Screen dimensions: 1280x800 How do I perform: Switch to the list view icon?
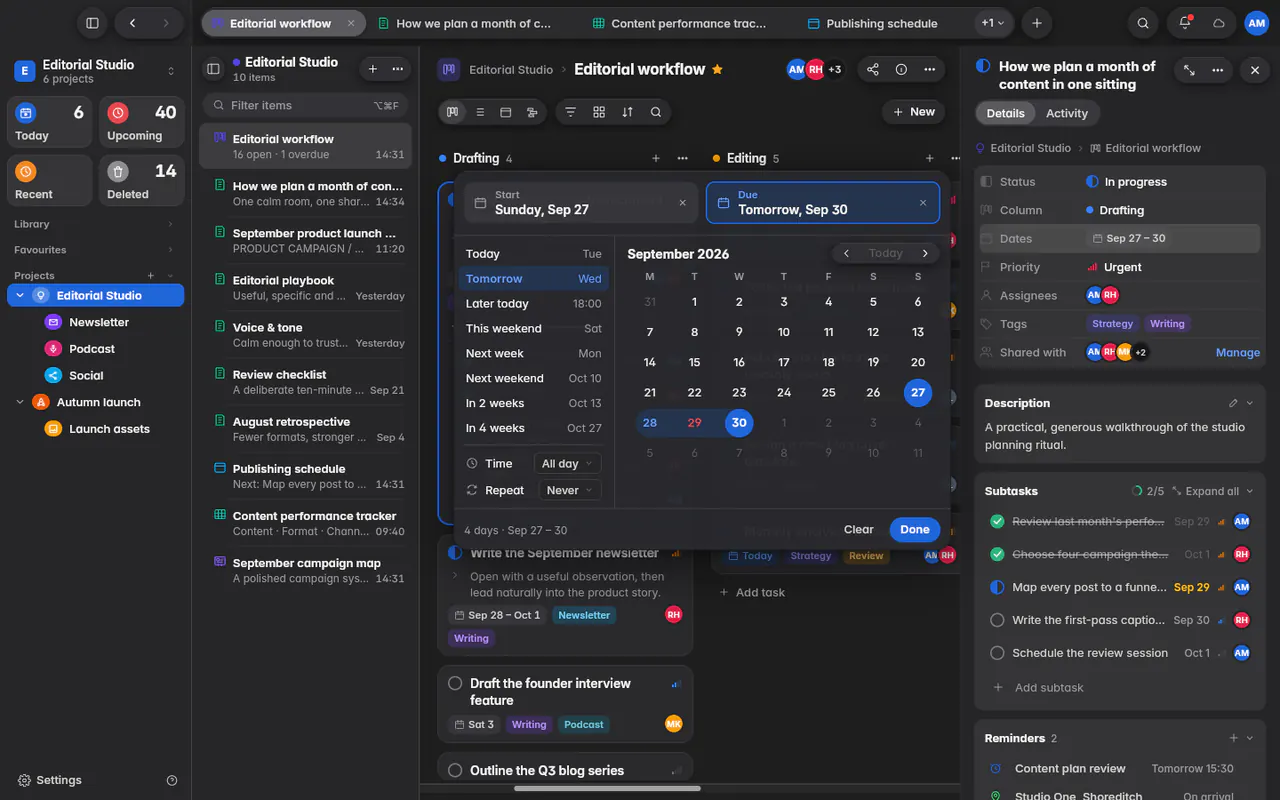point(480,112)
